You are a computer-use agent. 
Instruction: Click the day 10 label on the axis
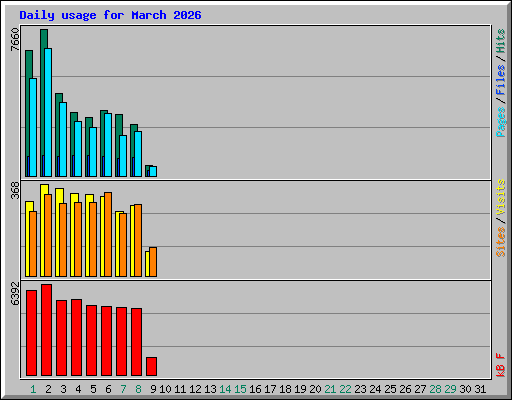(165, 389)
